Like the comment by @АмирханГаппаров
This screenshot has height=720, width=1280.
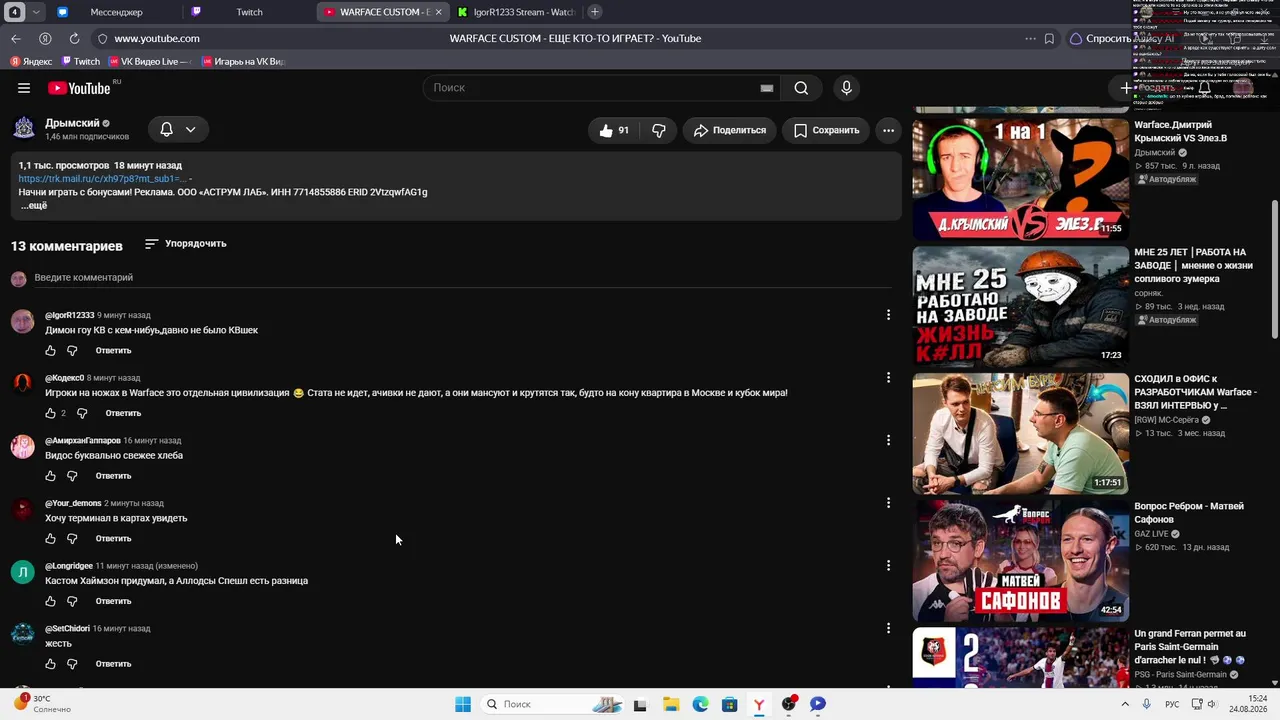click(x=50, y=476)
